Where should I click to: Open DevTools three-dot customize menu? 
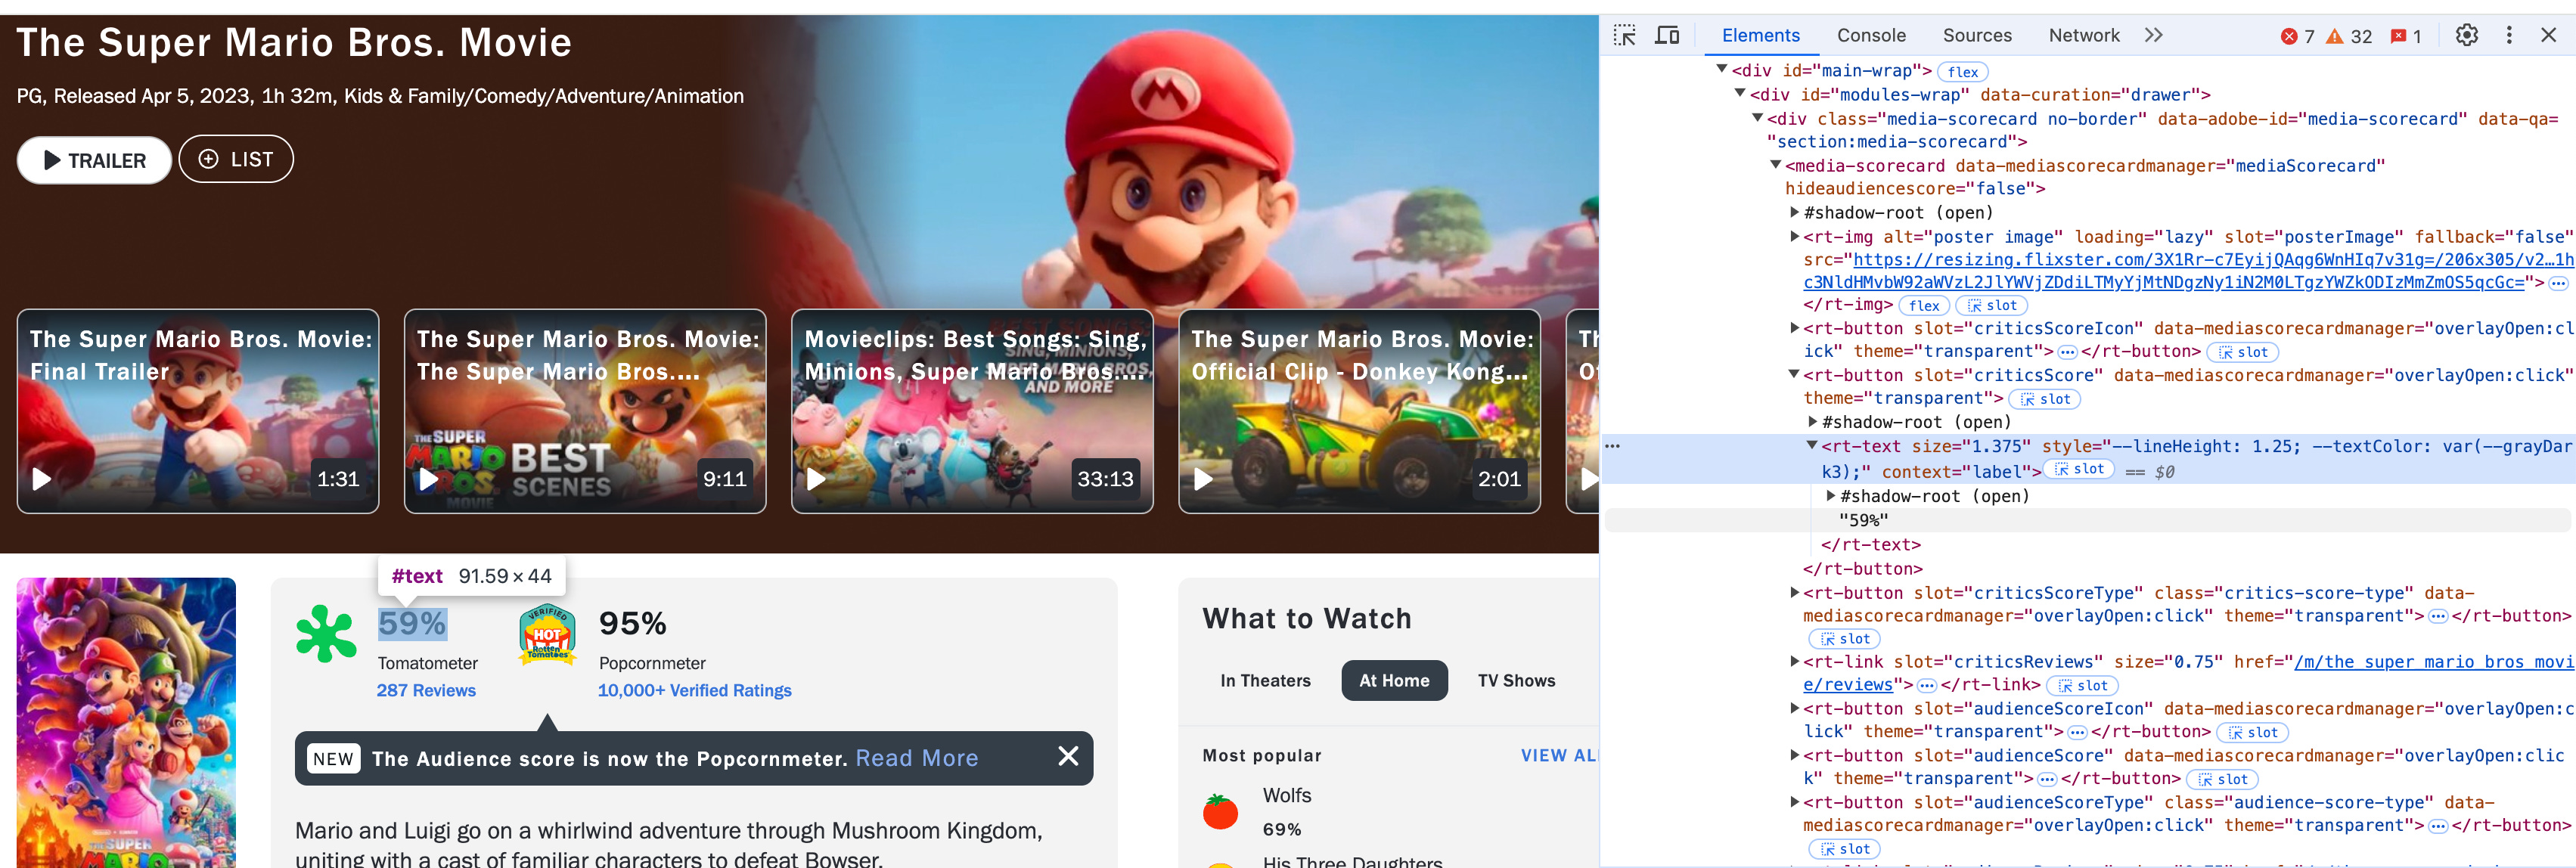(x=2508, y=36)
